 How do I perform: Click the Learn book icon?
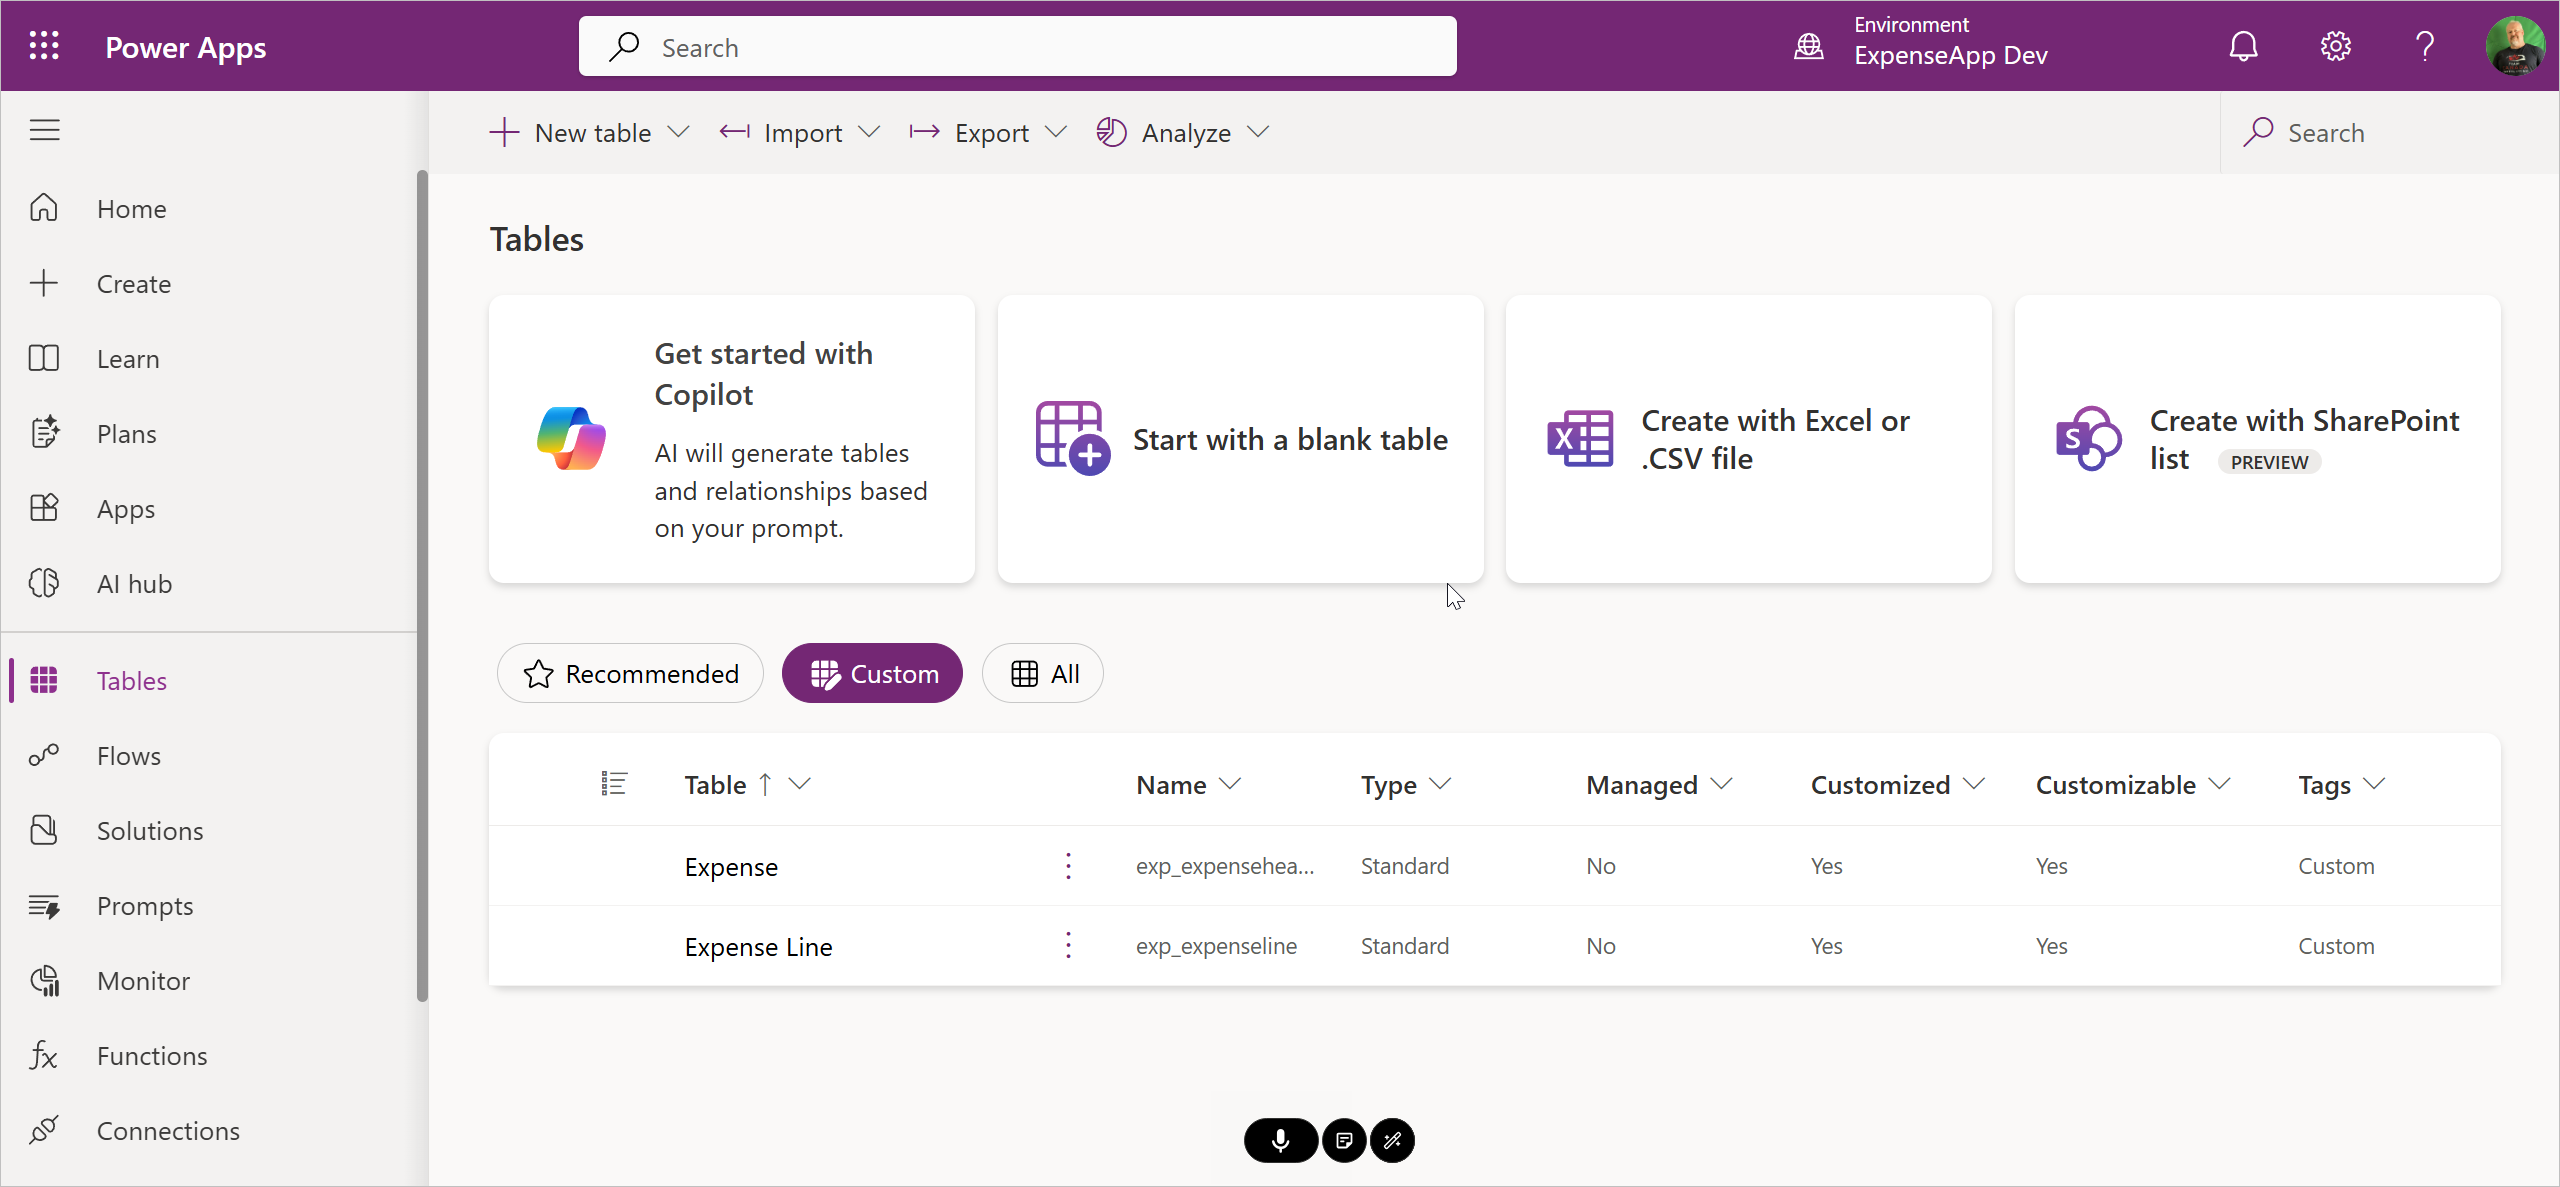coord(44,358)
